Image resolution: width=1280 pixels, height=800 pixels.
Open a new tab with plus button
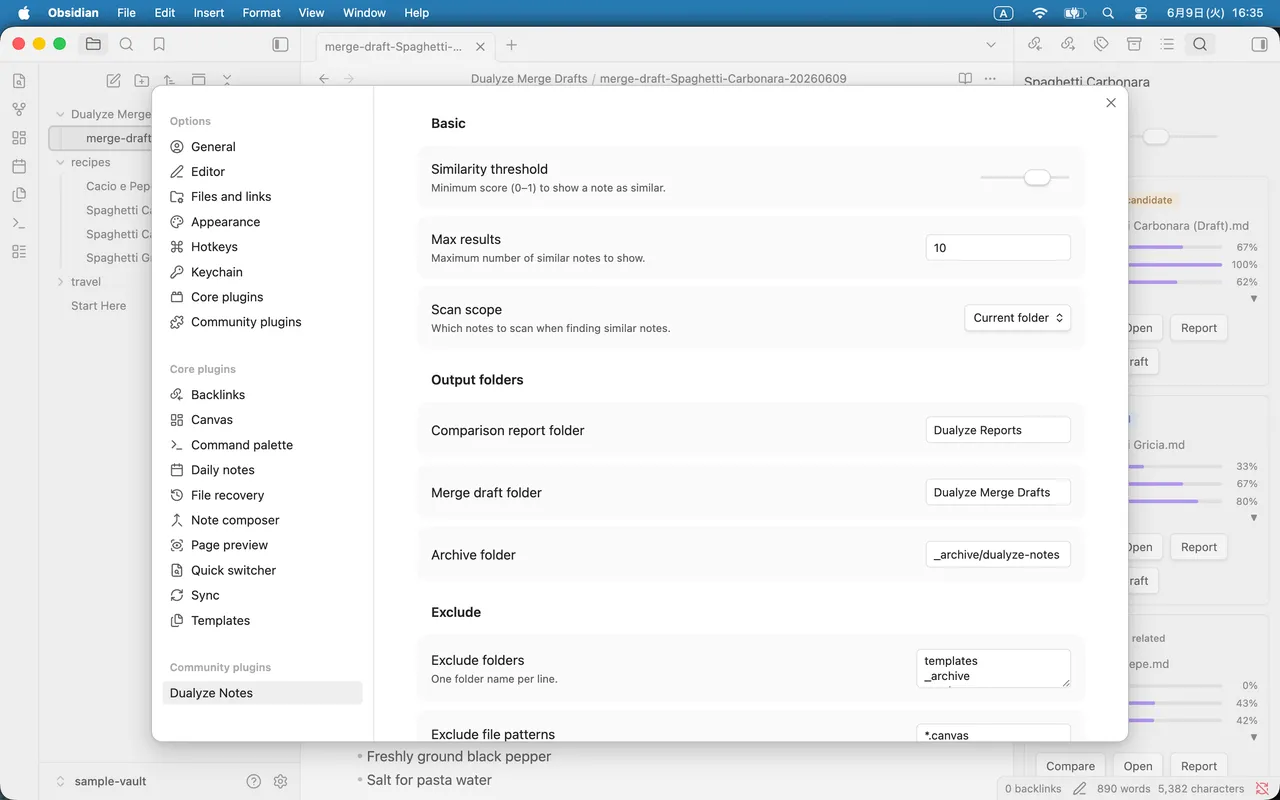tap(511, 45)
